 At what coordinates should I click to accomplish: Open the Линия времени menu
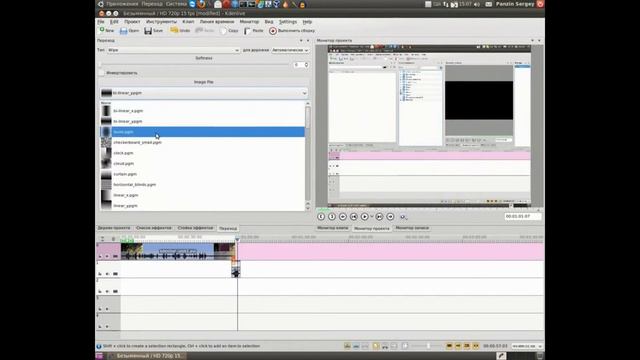coord(217,22)
